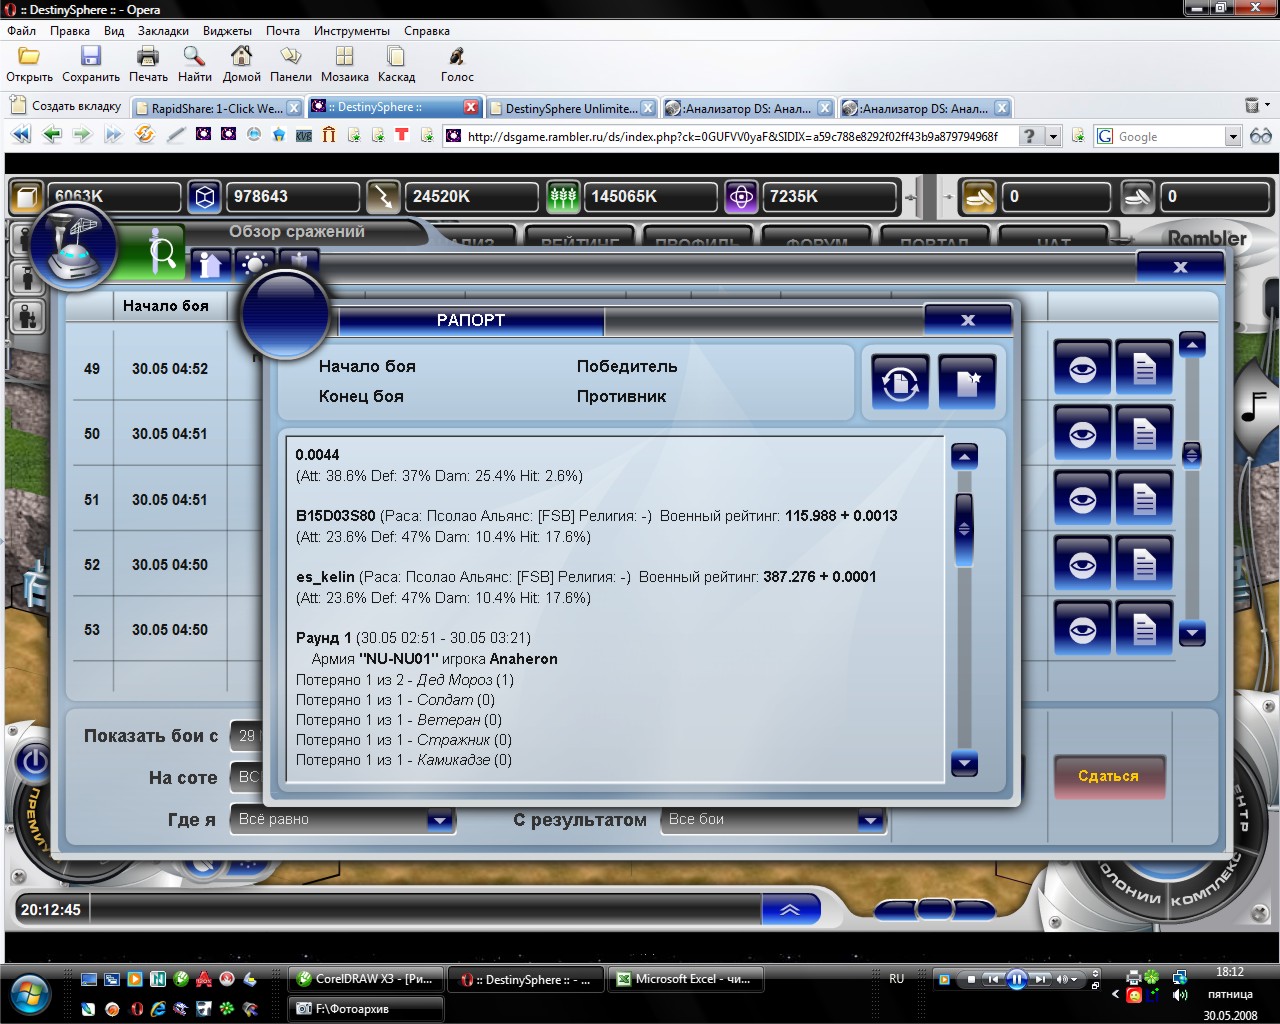Toggle the eye icon for battle 50
The height and width of the screenshot is (1024, 1280).
(x=1082, y=435)
